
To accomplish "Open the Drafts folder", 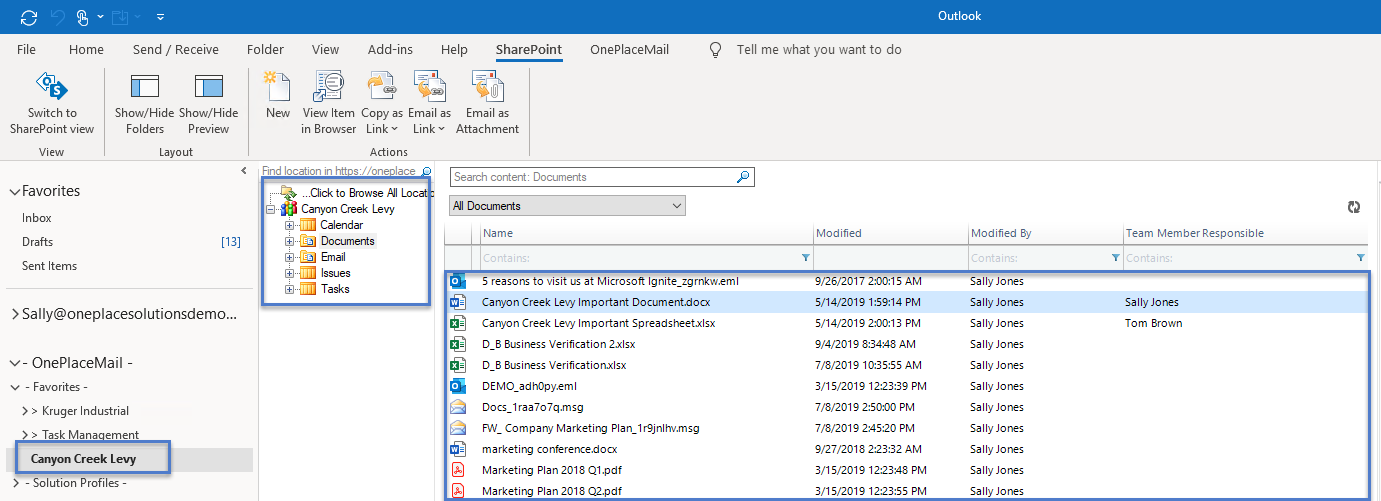I will pos(38,242).
